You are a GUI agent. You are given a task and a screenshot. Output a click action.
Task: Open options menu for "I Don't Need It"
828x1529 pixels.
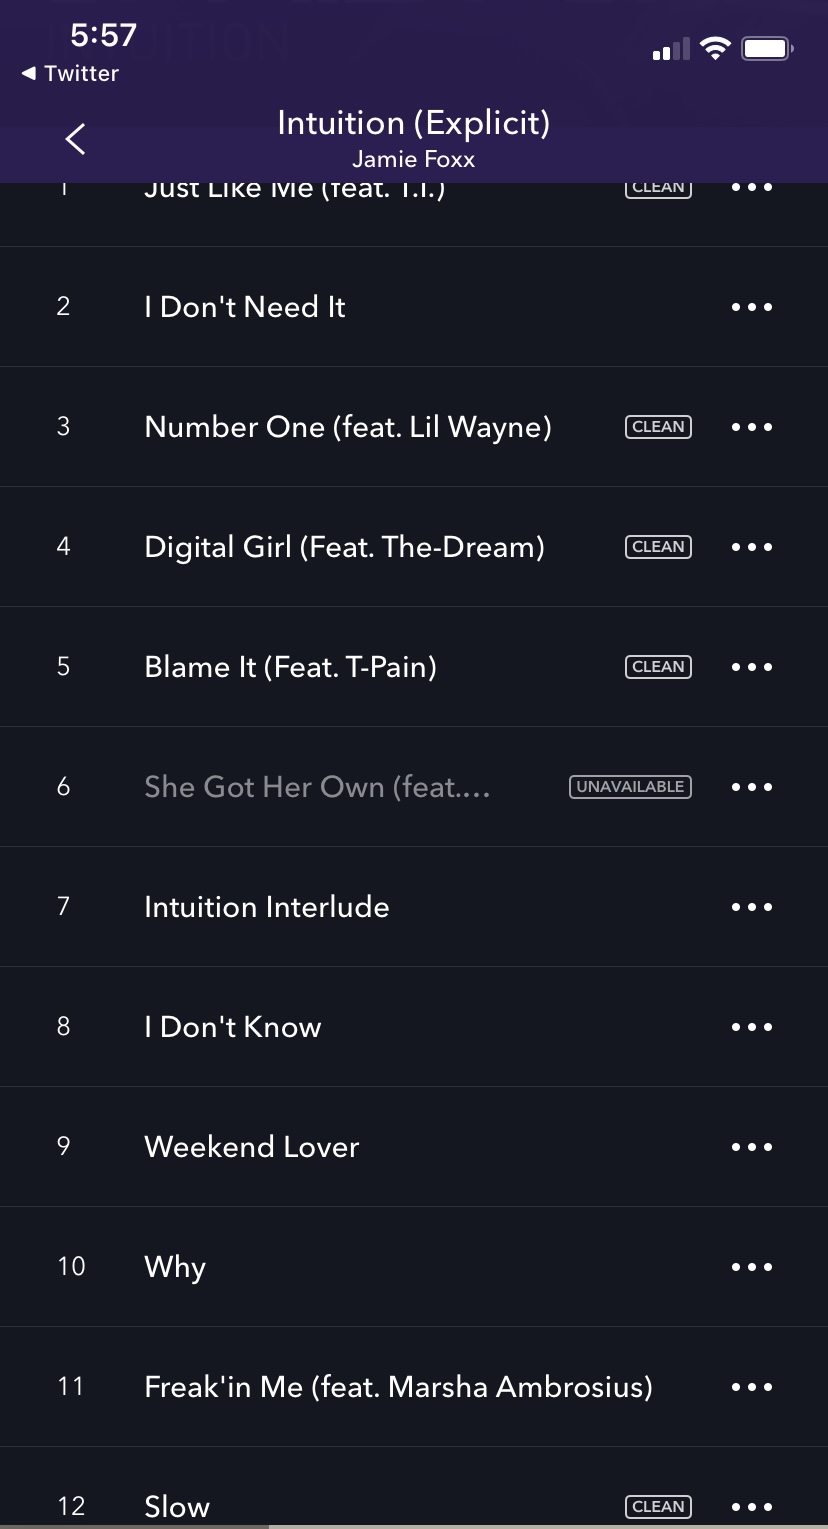point(751,306)
